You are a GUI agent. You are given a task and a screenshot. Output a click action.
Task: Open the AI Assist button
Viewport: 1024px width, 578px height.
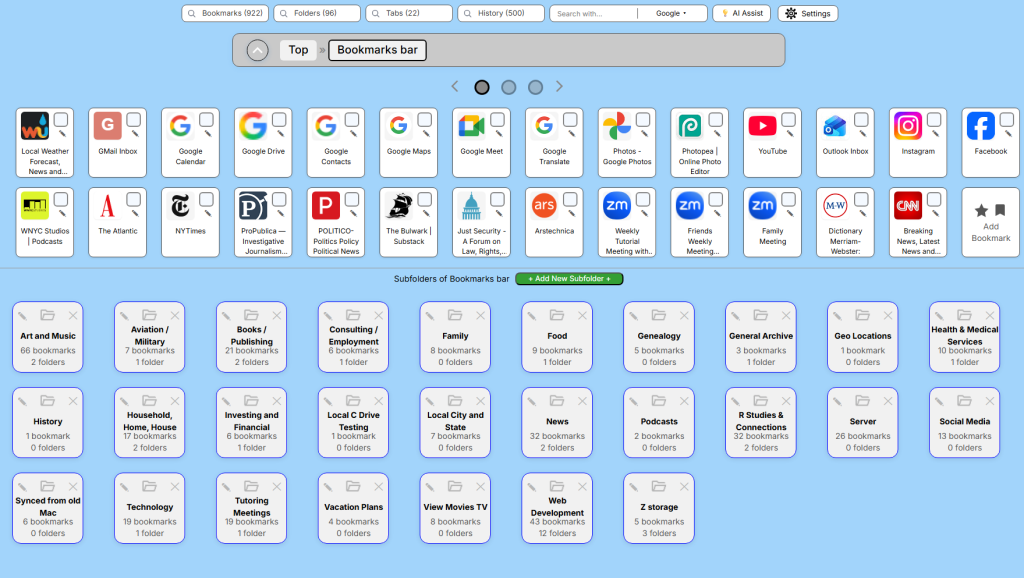[741, 14]
